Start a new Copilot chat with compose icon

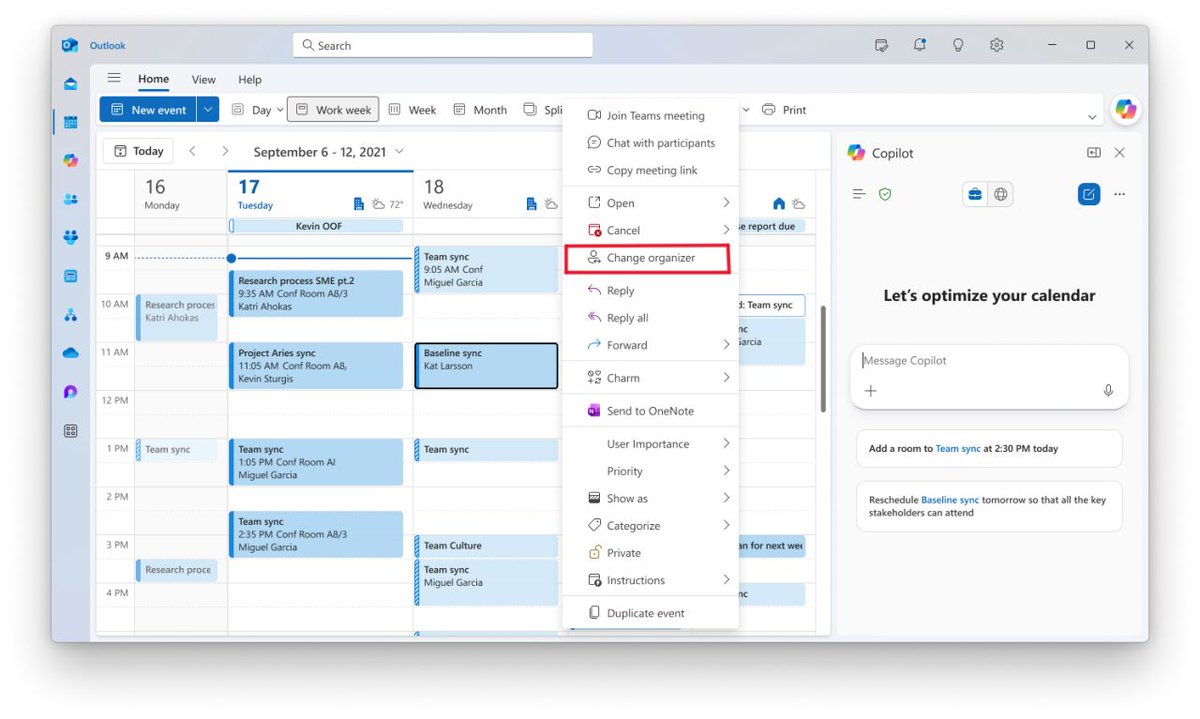pyautogui.click(x=1088, y=194)
